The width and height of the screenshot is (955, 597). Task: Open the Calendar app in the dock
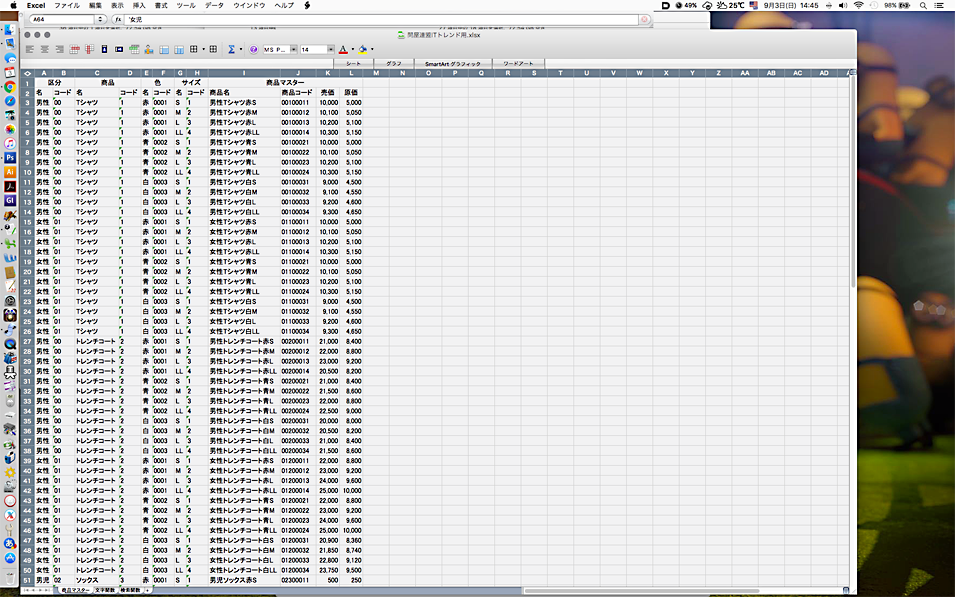(10, 72)
